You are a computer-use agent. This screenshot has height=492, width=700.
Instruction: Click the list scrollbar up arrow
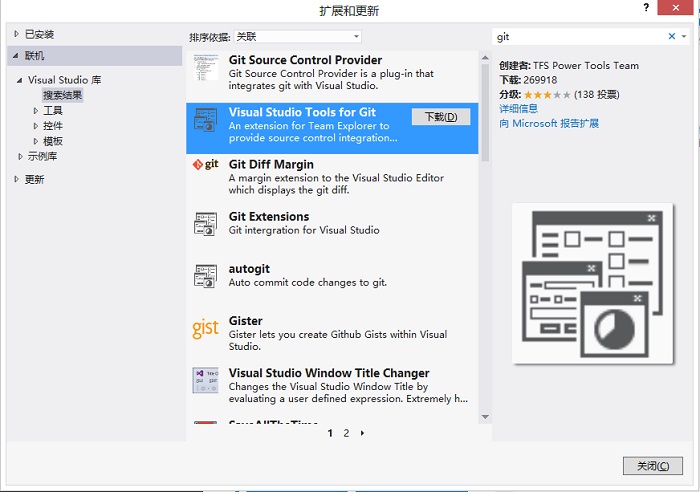(x=485, y=58)
